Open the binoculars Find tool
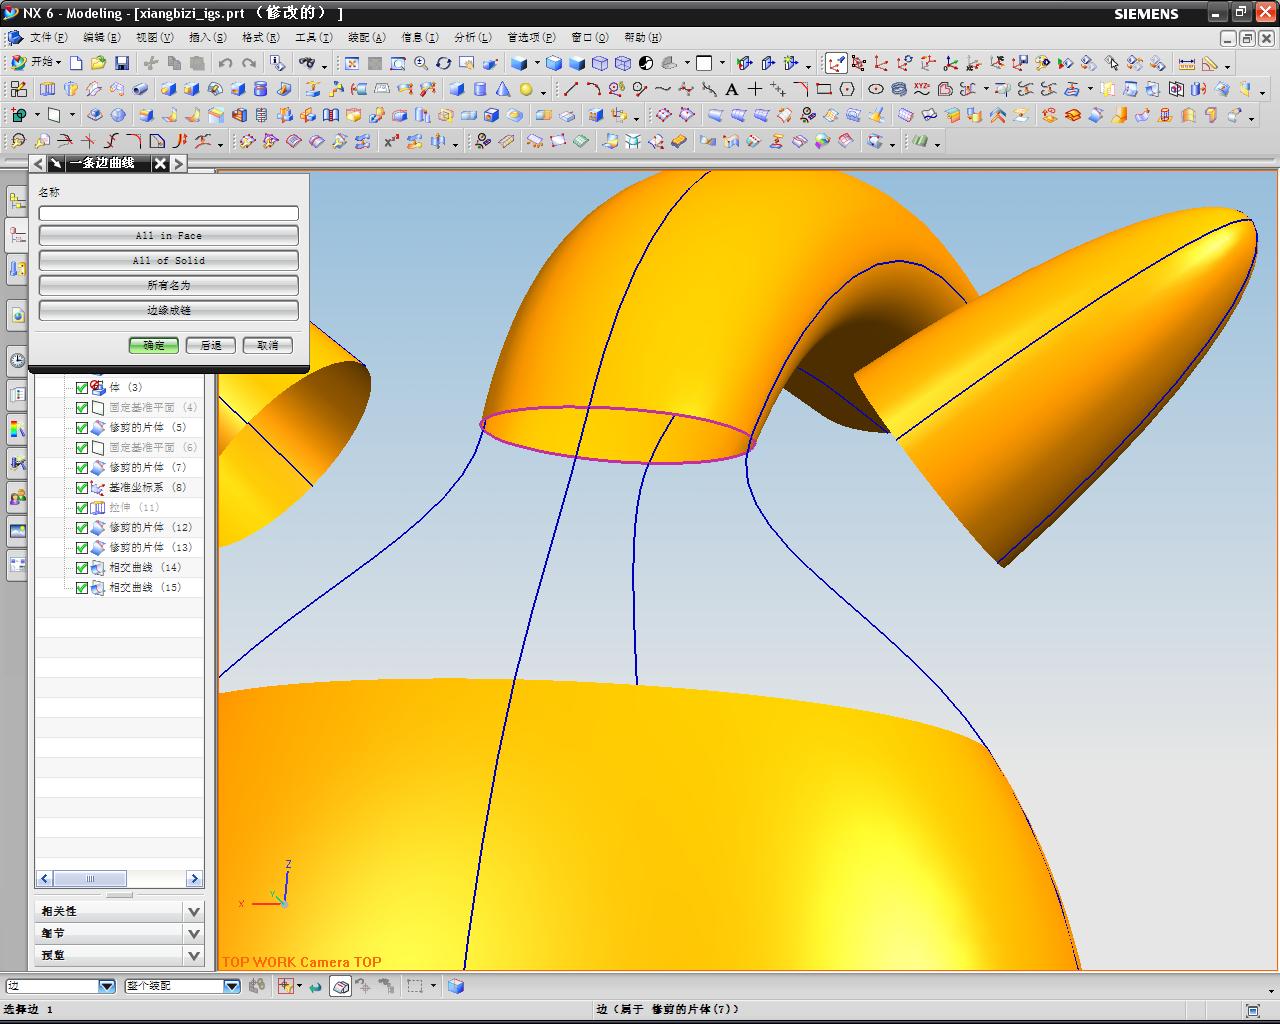 (306, 63)
